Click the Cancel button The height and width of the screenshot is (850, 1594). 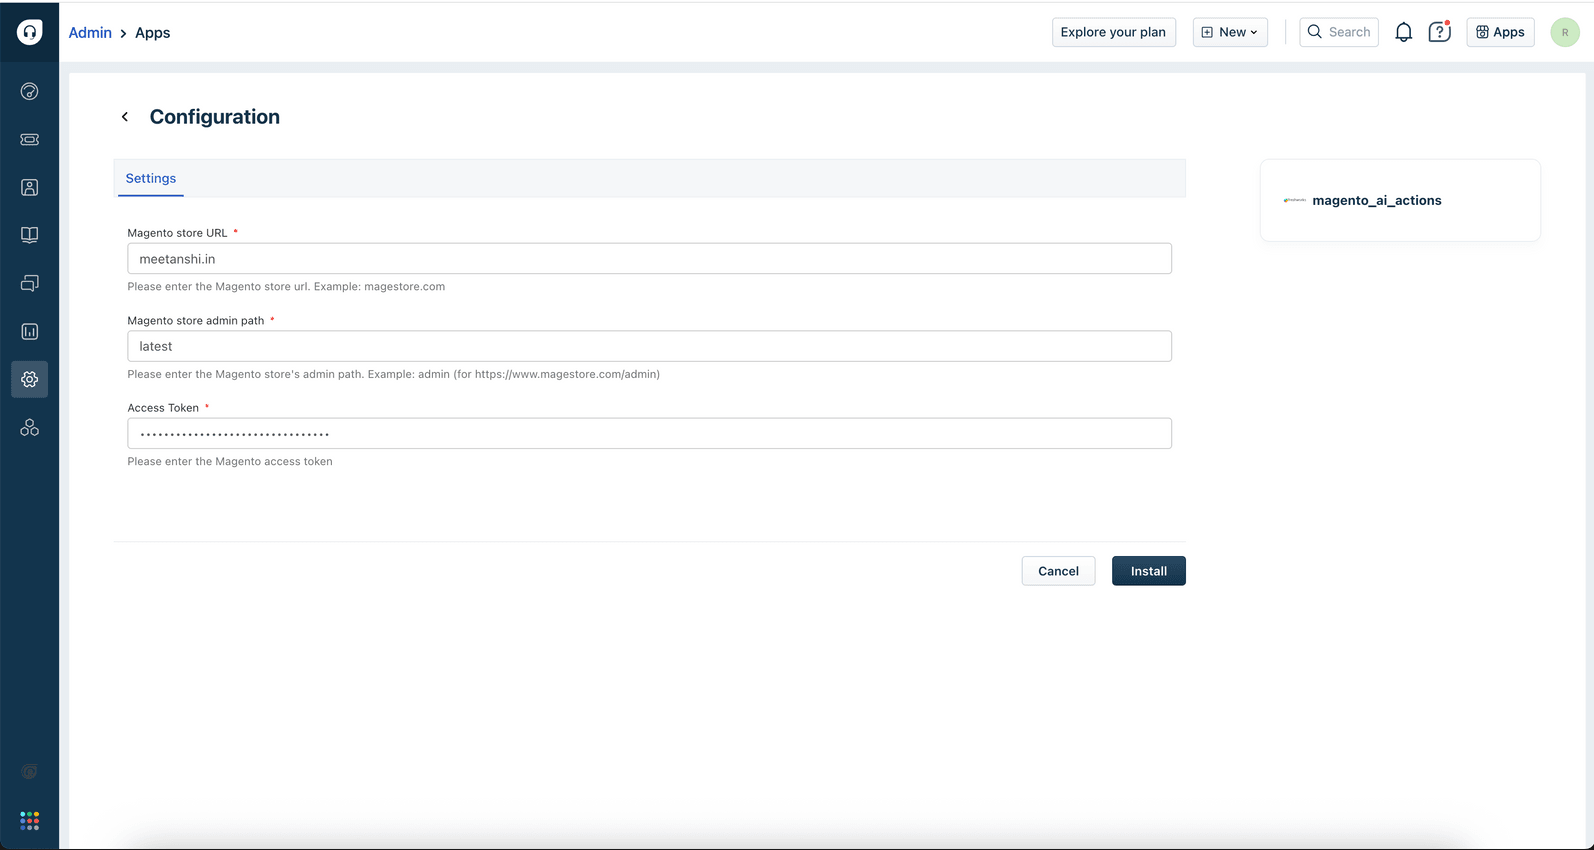[1058, 571]
